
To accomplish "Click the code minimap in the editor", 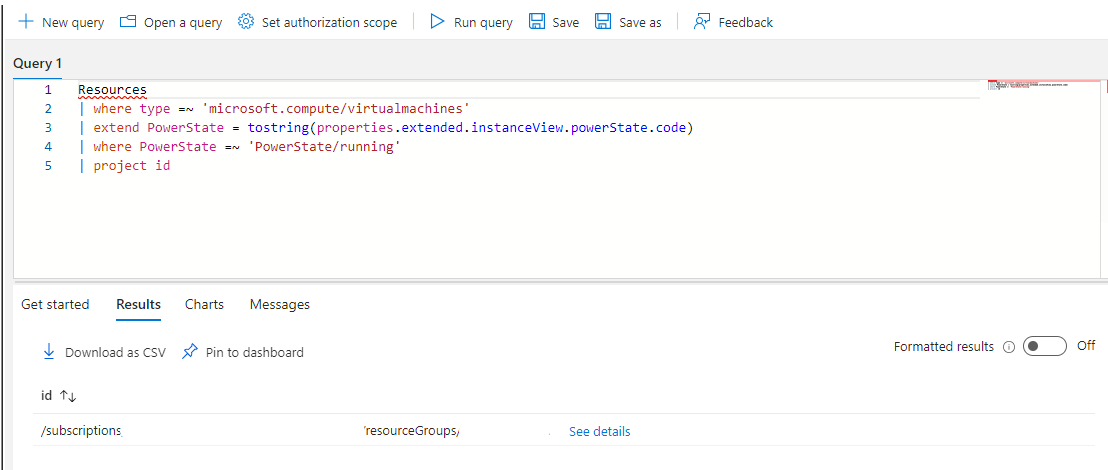I will 1043,86.
